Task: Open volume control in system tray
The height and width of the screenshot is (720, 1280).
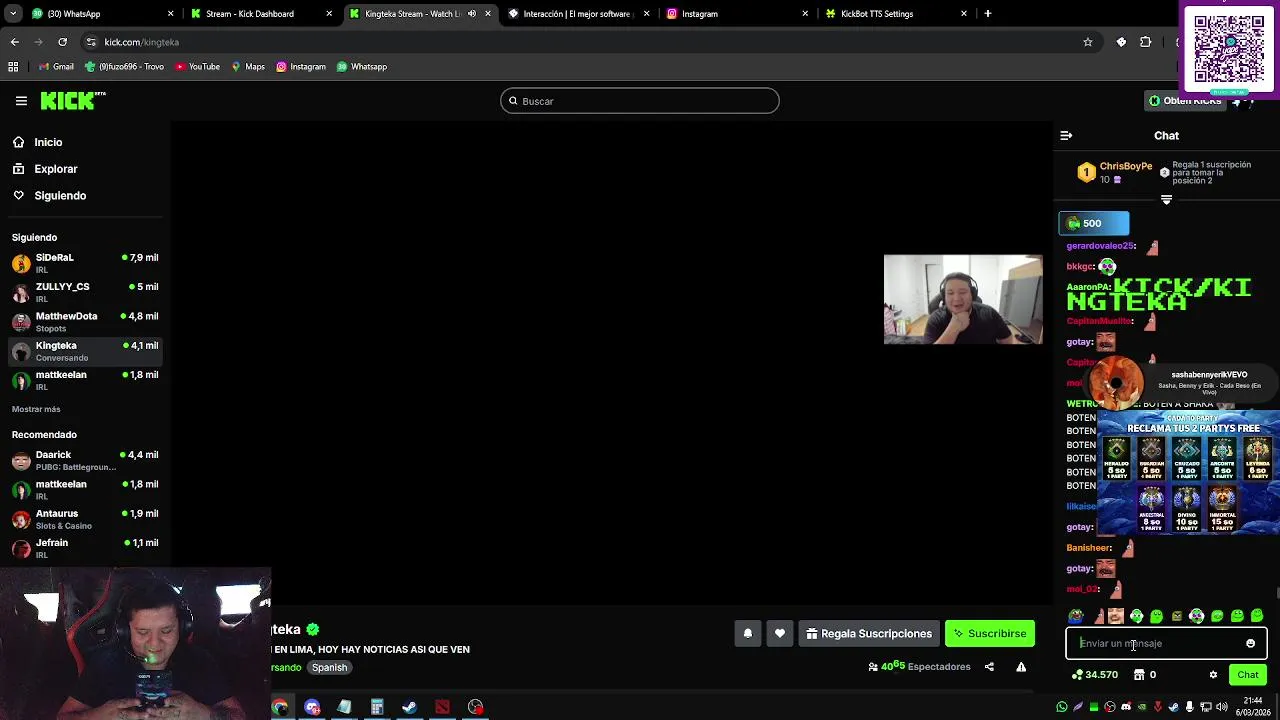Action: tap(1222, 707)
